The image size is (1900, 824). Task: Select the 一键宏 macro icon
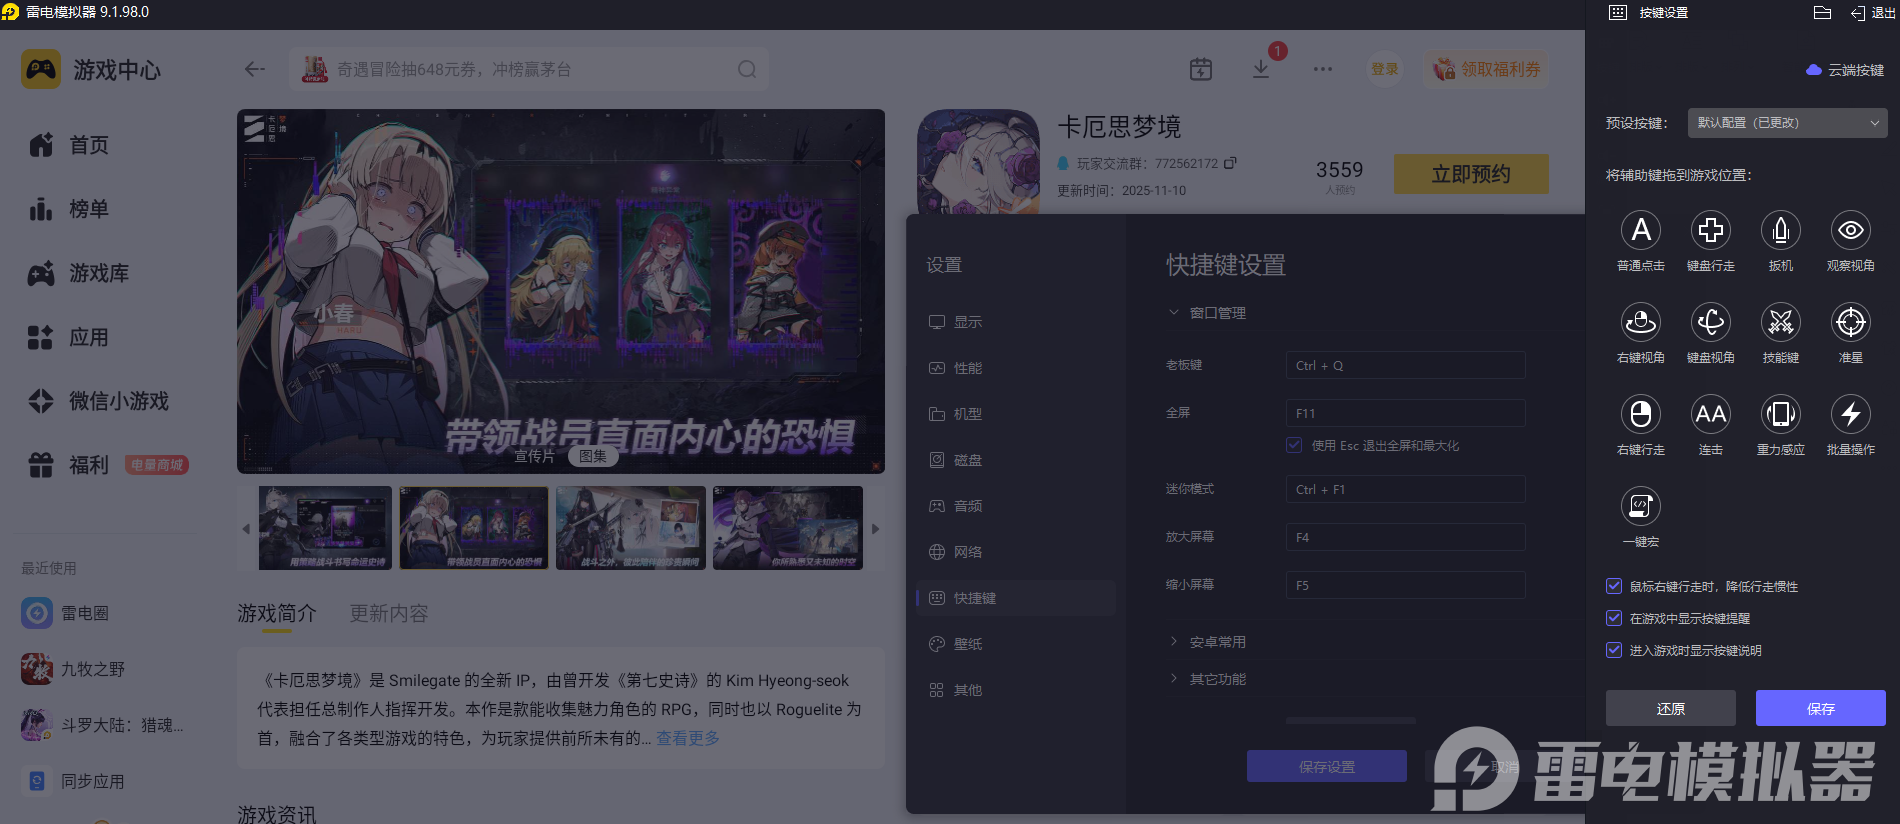tap(1640, 506)
